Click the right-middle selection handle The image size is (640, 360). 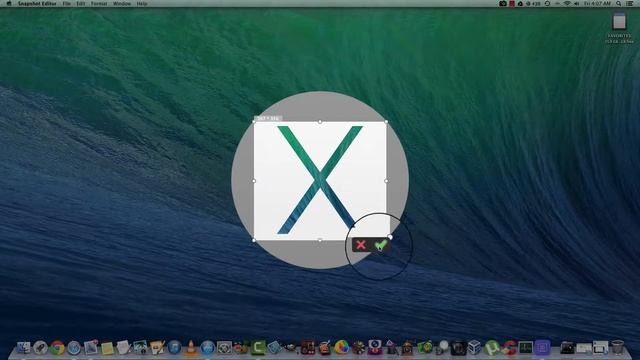tap(386, 180)
